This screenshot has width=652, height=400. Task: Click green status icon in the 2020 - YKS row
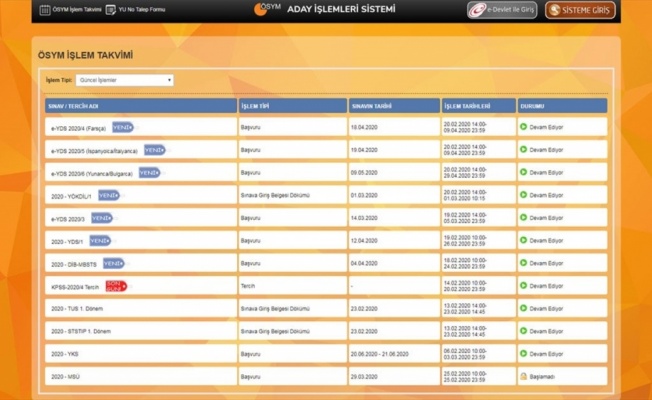click(523, 354)
